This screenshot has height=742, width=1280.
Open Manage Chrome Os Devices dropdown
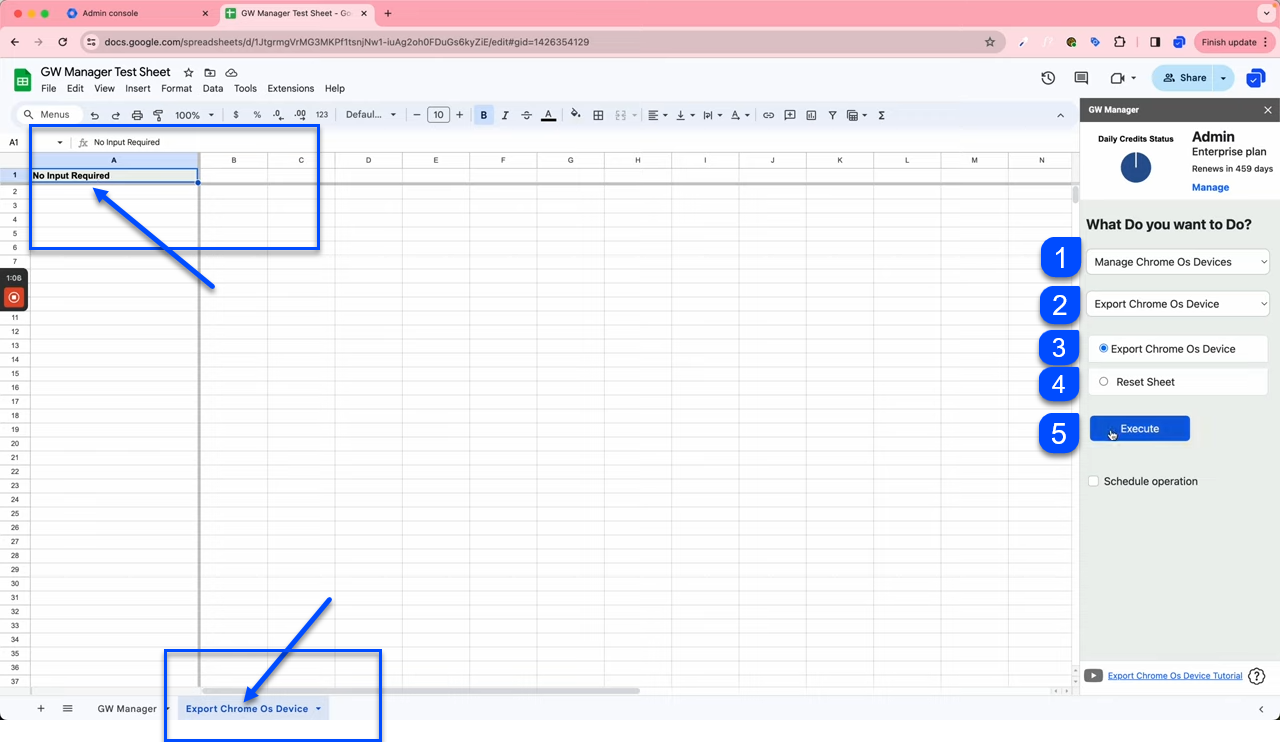(1178, 262)
